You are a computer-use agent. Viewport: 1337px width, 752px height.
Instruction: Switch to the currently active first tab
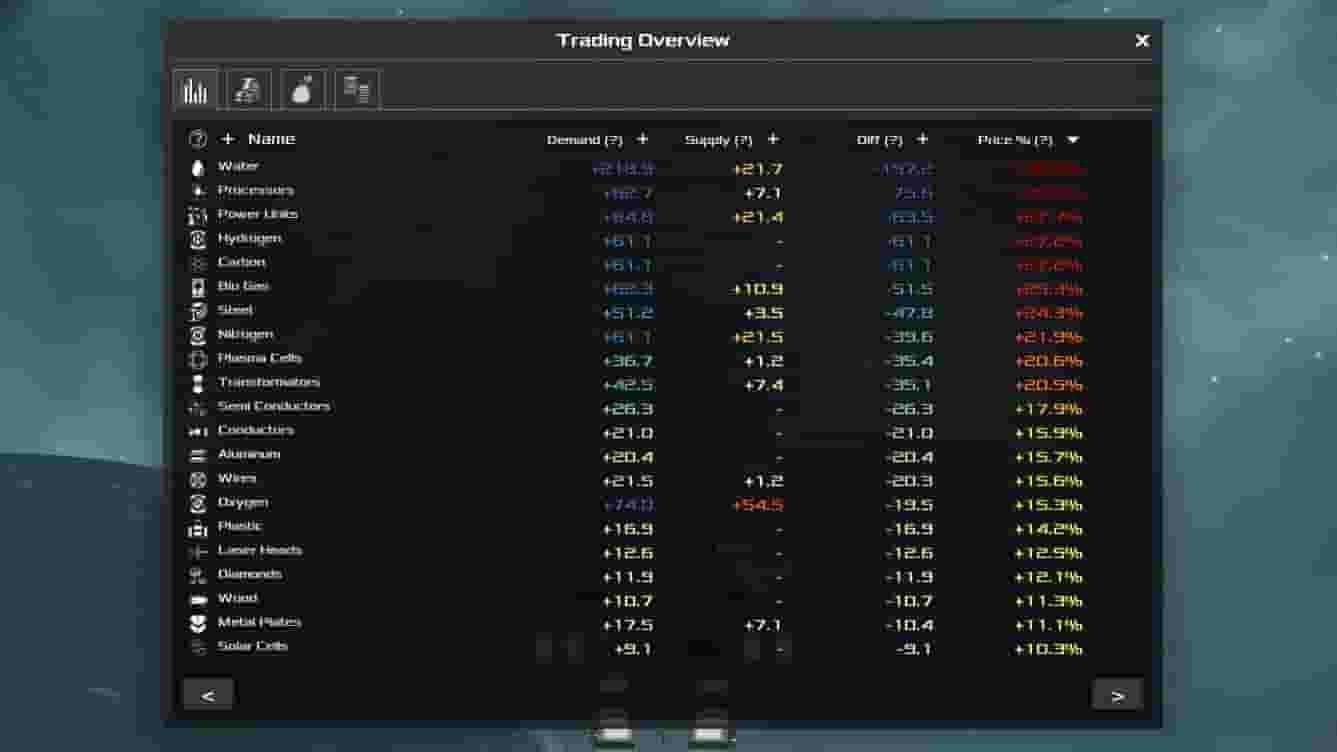coord(195,88)
